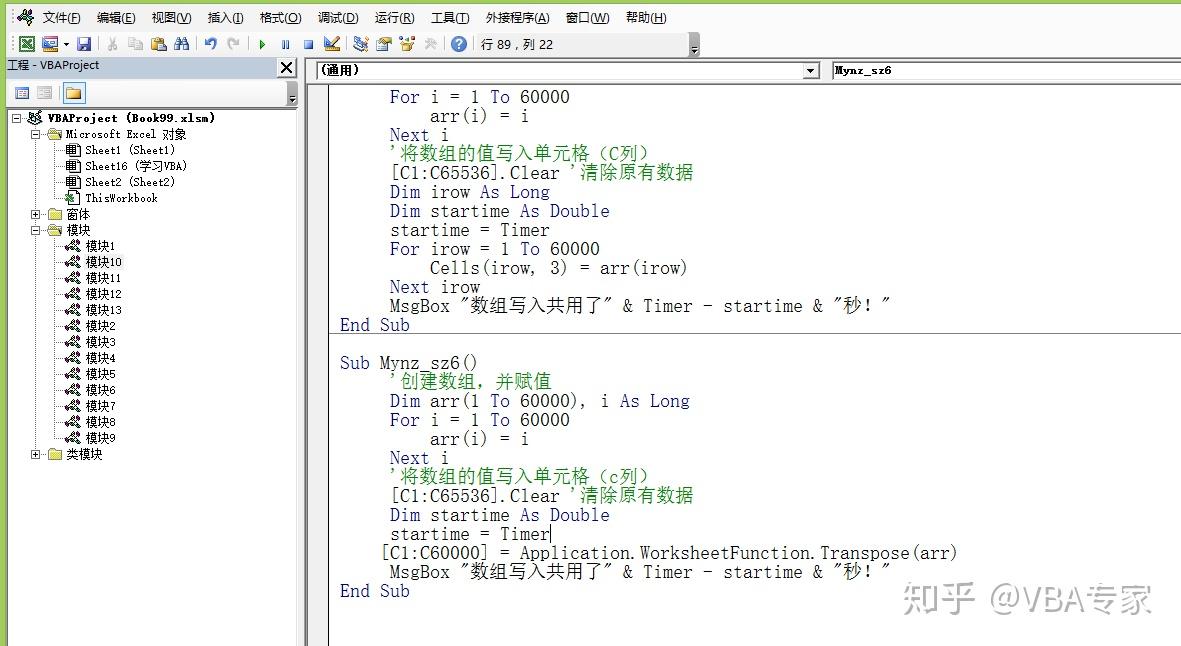Open the Object Browser toolbar icon
1181x646 pixels.
click(x=407, y=44)
